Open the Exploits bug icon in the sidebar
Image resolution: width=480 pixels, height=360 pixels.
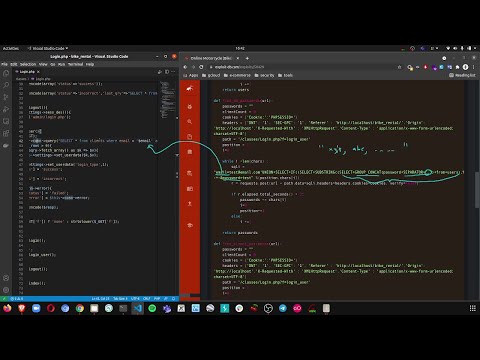(190, 107)
